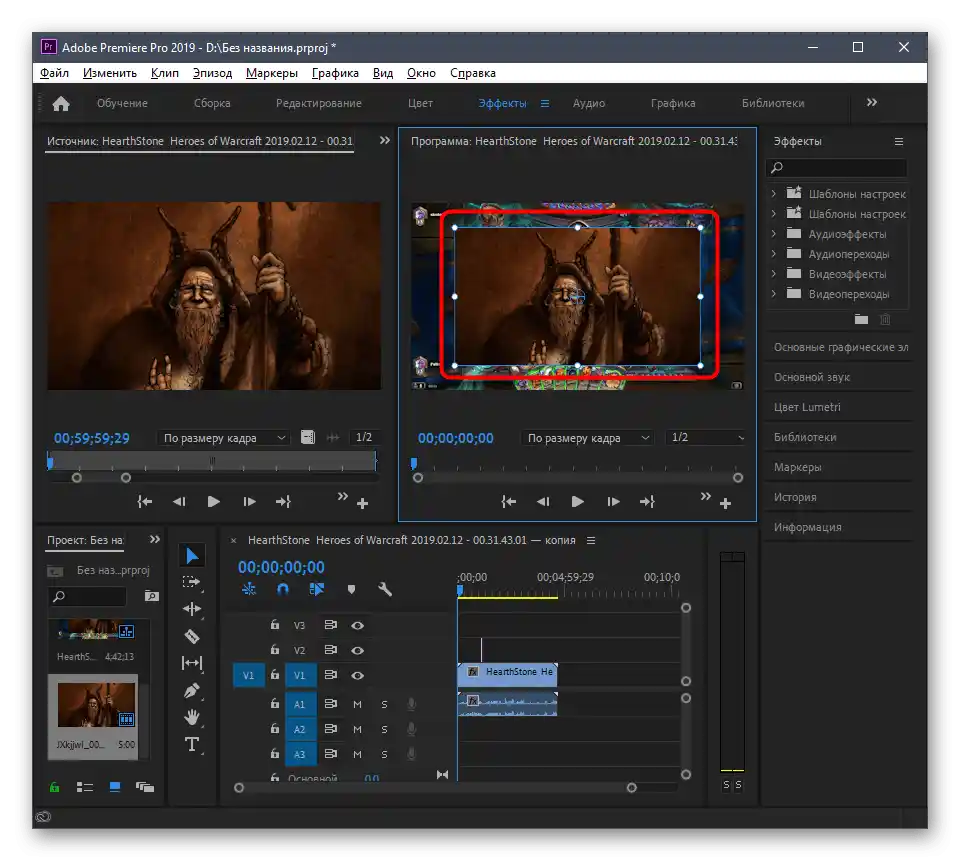Select the Ripple Edit tool
The width and height of the screenshot is (960, 861).
click(192, 609)
